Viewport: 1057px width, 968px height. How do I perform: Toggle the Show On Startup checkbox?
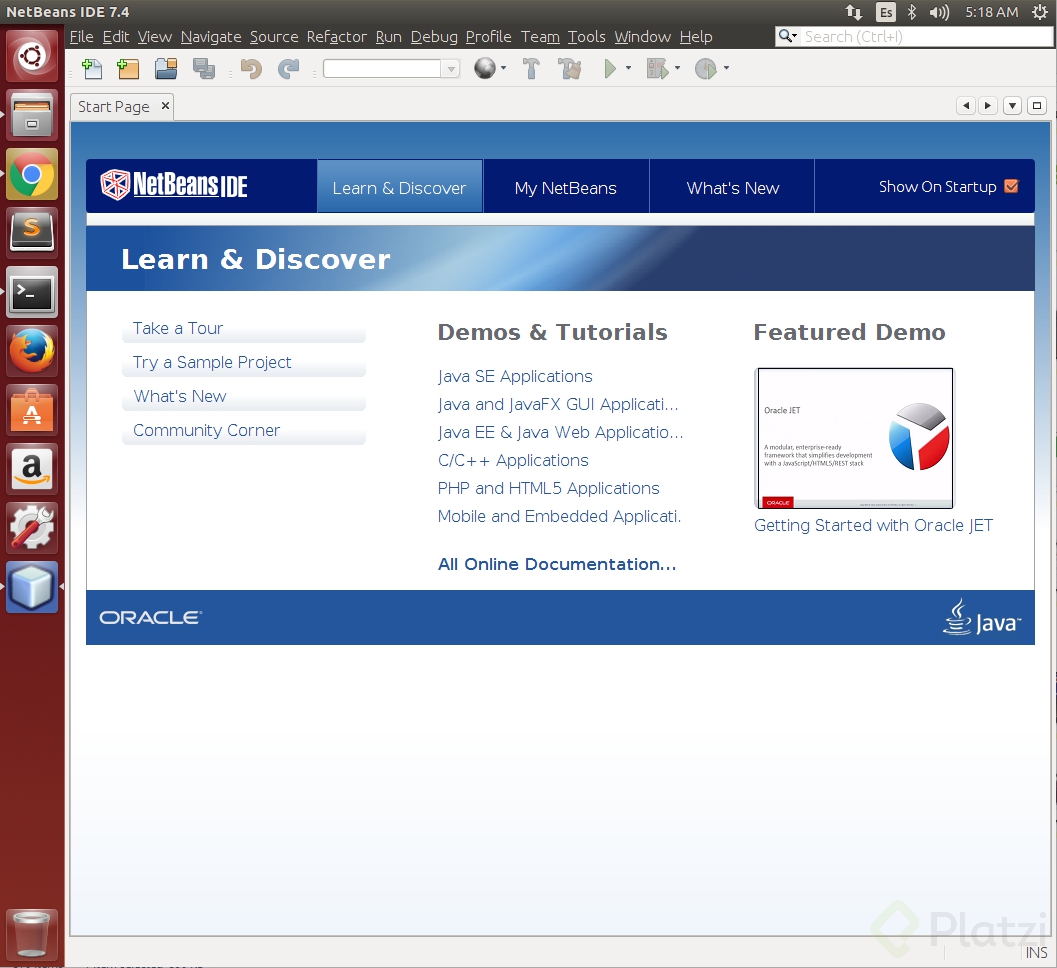1011,186
